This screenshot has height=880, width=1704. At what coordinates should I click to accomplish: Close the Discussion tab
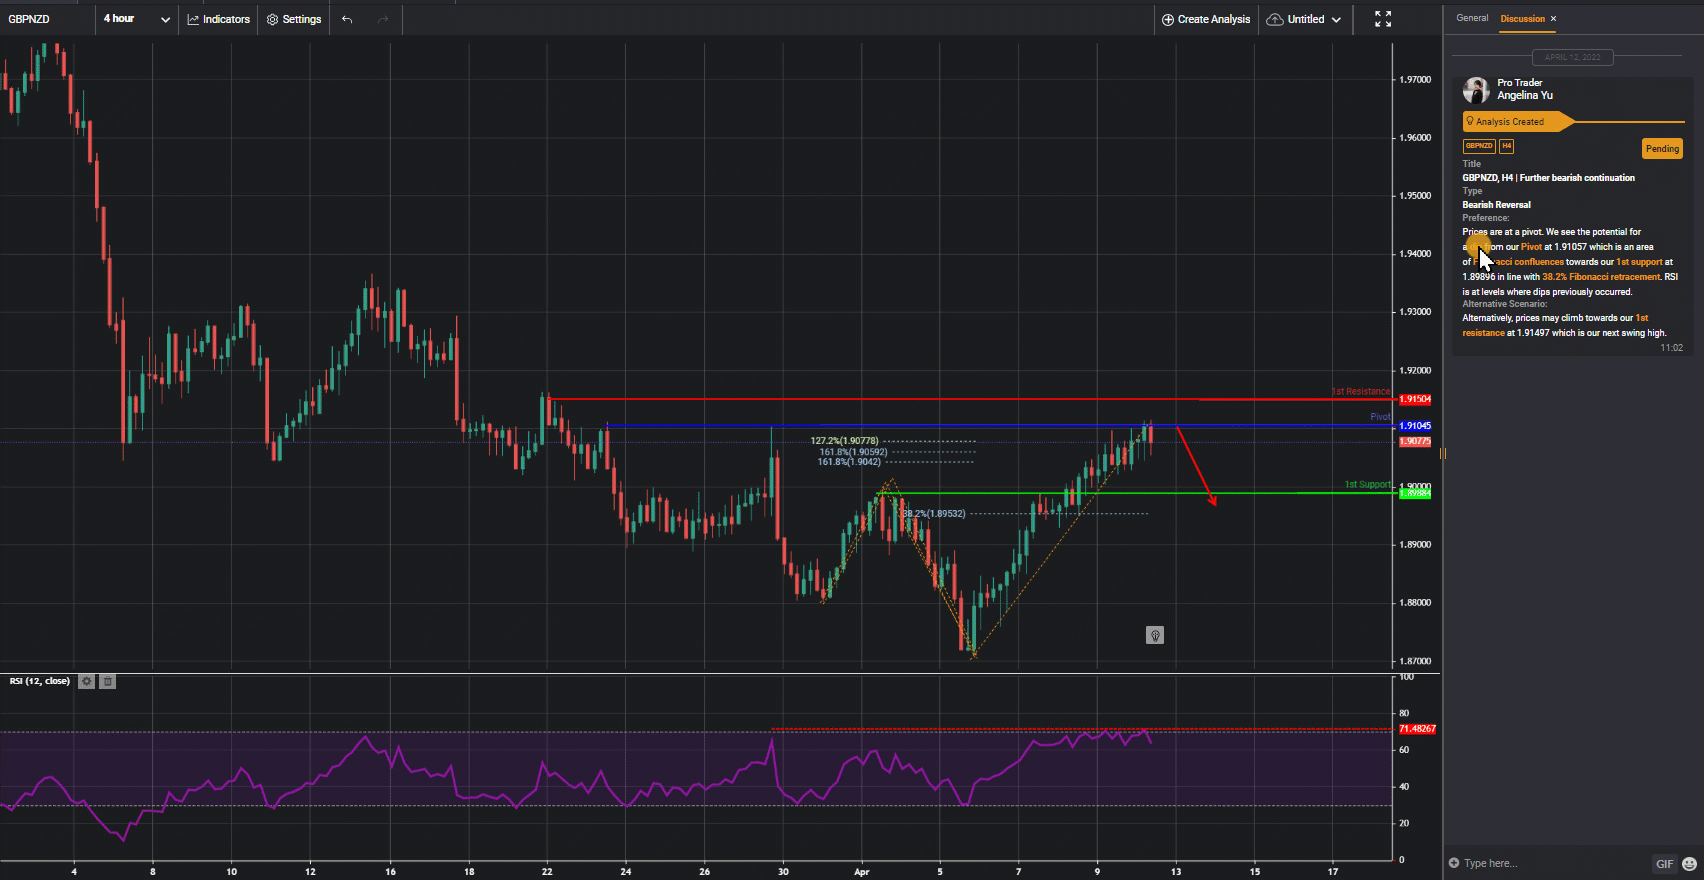[x=1553, y=18]
